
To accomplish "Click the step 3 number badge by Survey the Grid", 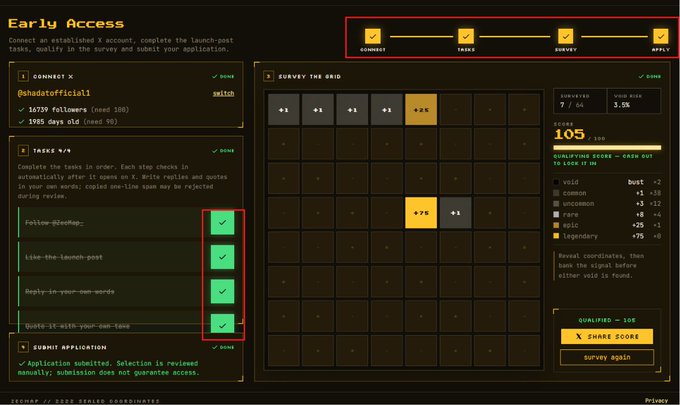I will click(268, 76).
